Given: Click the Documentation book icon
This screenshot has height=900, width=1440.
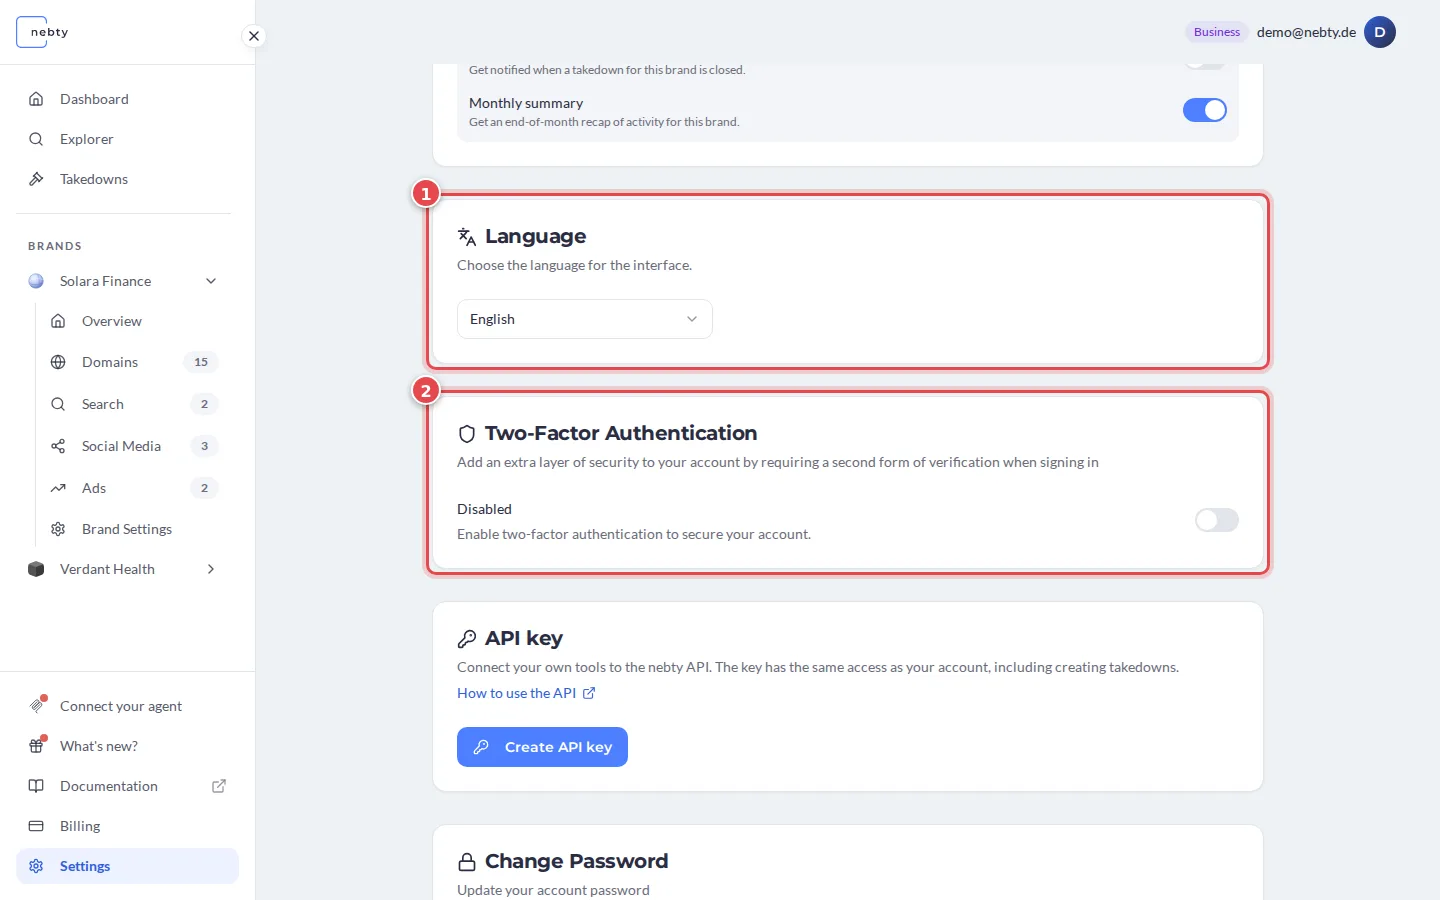Looking at the screenshot, I should (x=36, y=786).
